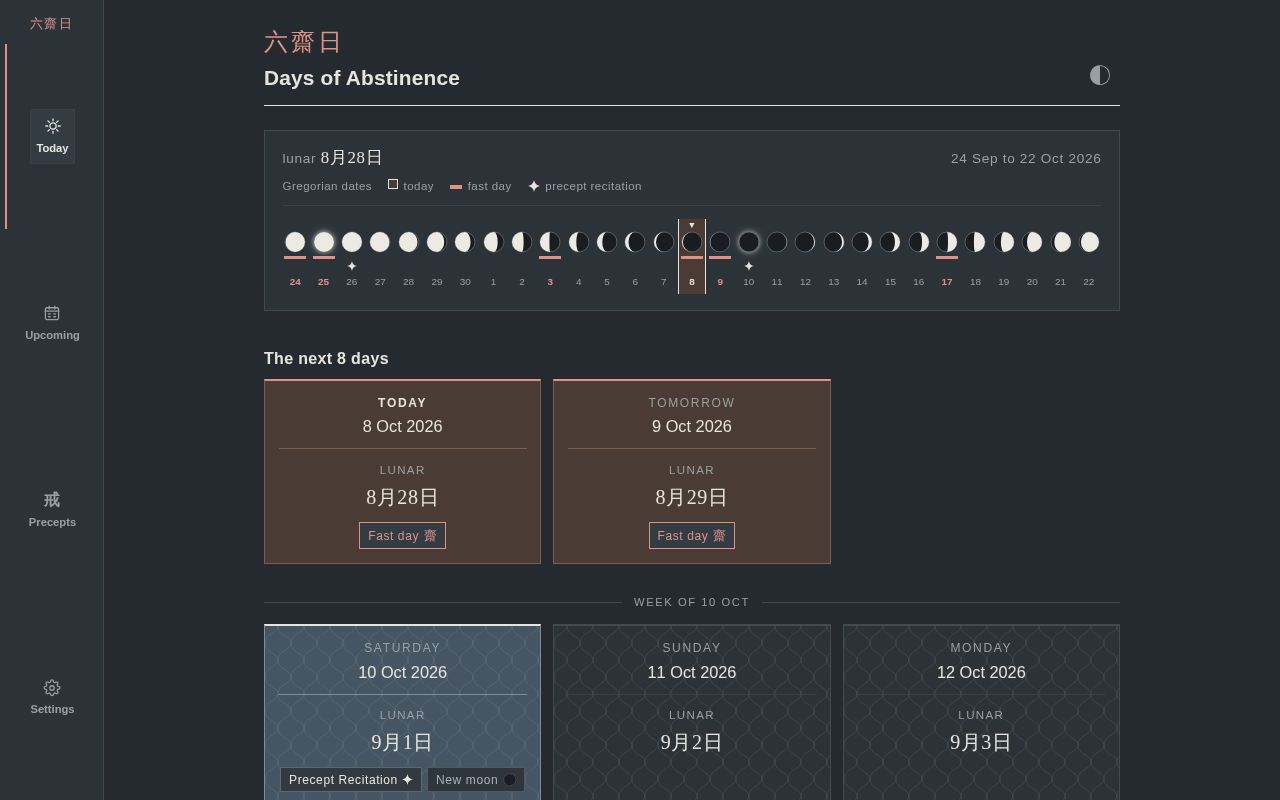Click the Fast day 齋 badge on Today card

(402, 536)
